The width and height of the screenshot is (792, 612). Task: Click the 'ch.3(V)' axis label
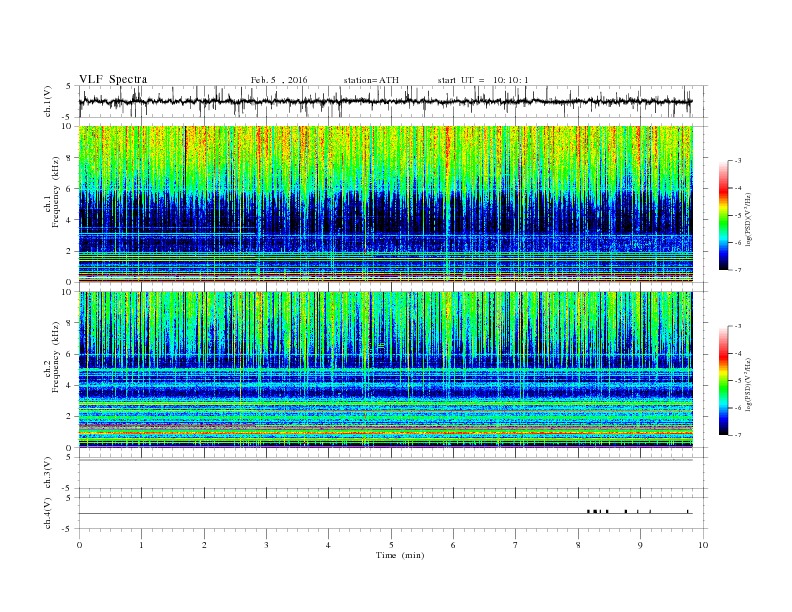coord(48,473)
